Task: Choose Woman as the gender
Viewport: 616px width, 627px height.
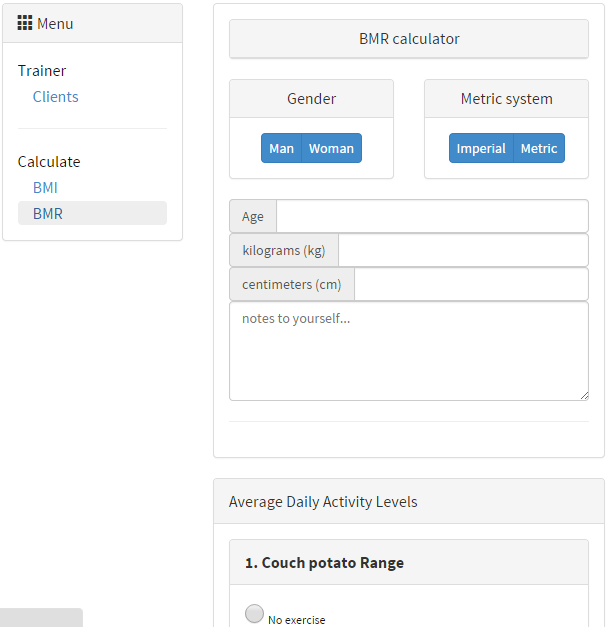Action: pyautogui.click(x=331, y=148)
